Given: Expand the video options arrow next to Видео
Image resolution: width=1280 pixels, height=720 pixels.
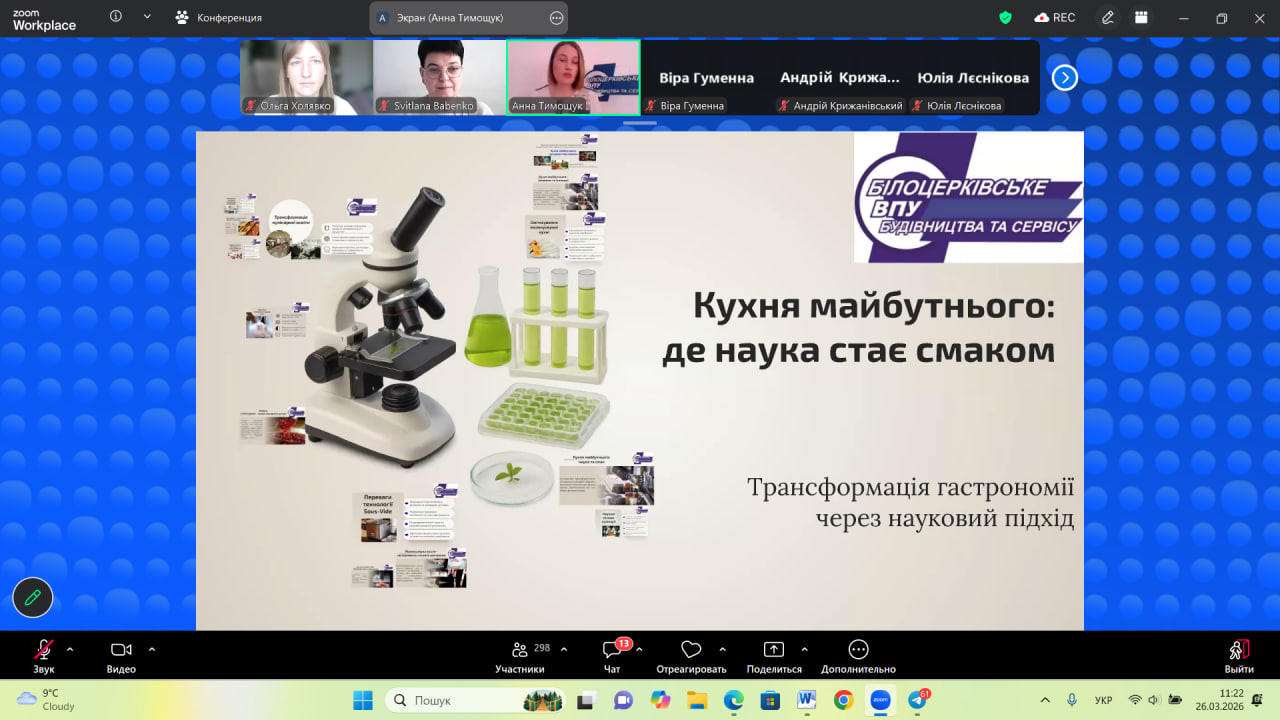Looking at the screenshot, I should click(x=152, y=649).
